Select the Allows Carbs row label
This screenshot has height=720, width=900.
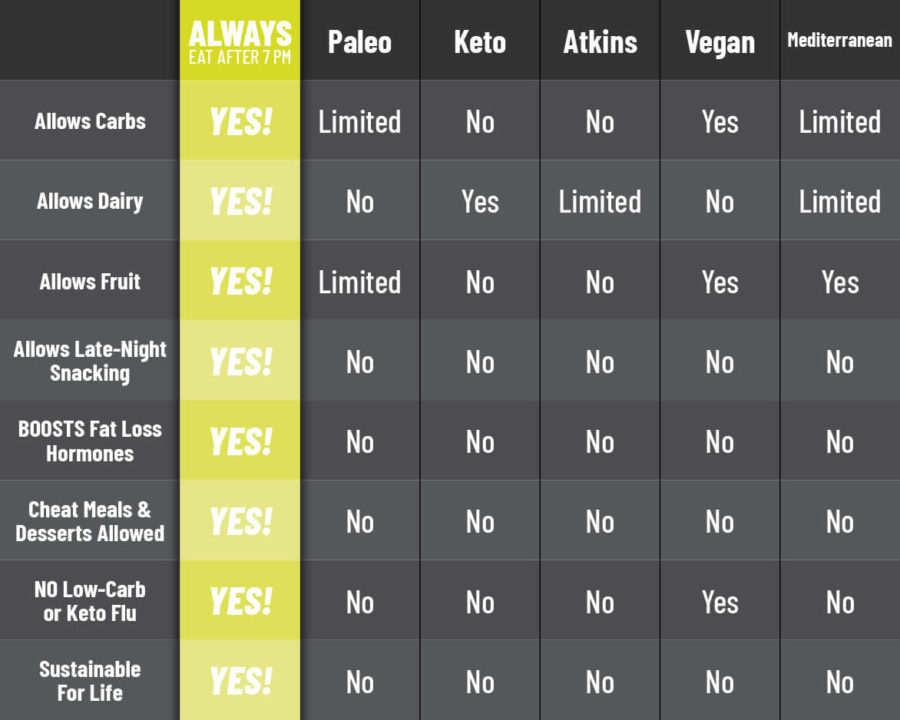point(90,122)
